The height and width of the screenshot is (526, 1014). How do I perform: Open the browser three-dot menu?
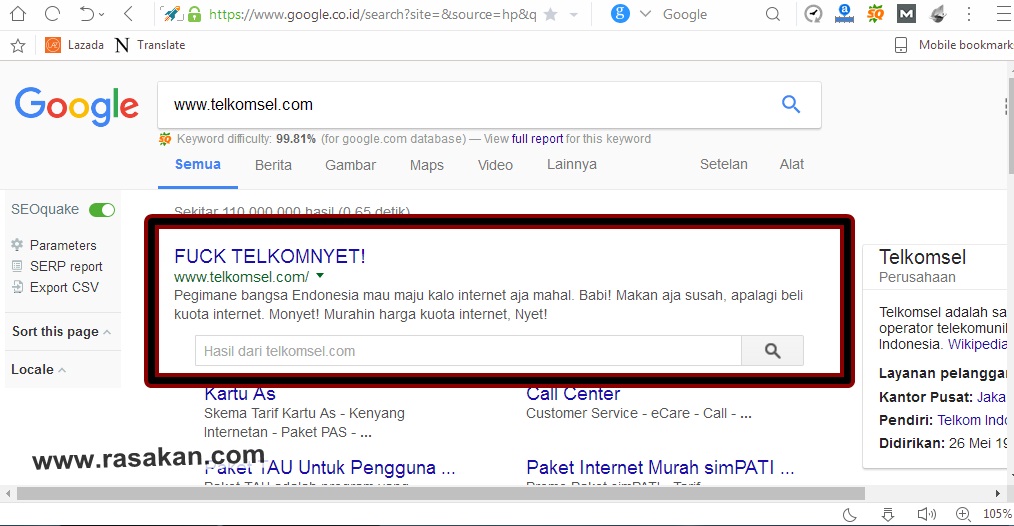(969, 14)
